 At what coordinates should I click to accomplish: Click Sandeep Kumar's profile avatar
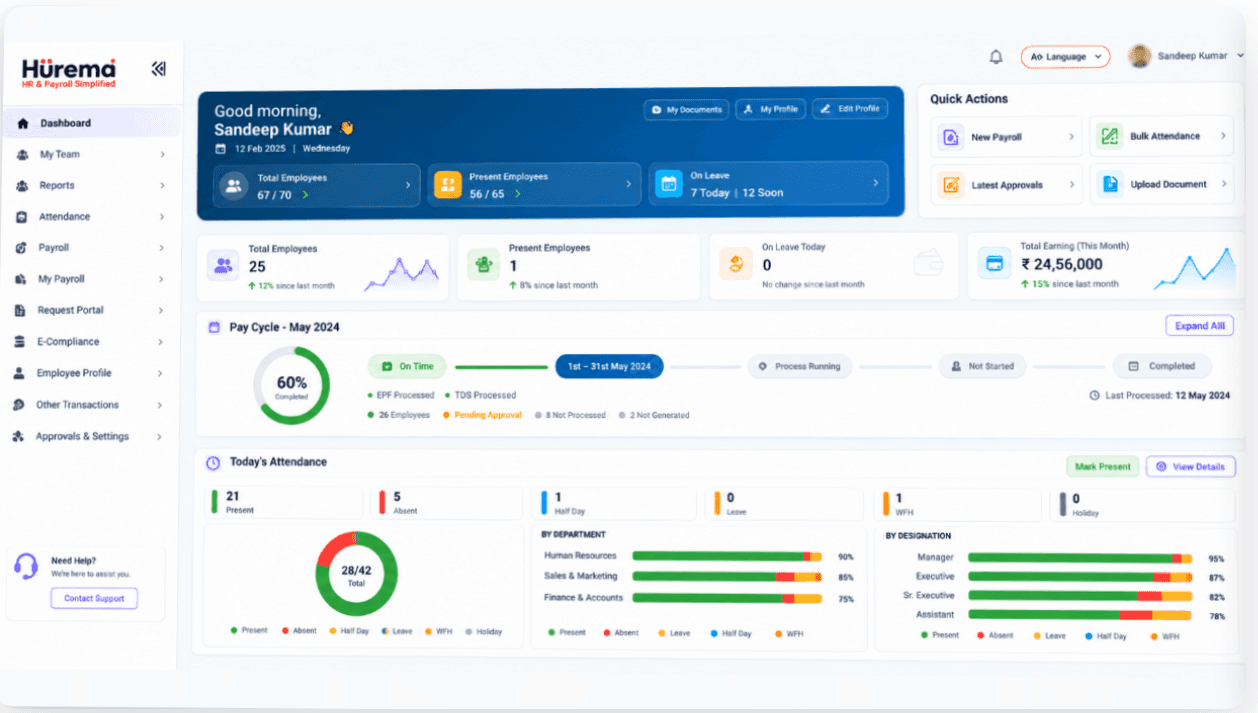tap(1139, 56)
